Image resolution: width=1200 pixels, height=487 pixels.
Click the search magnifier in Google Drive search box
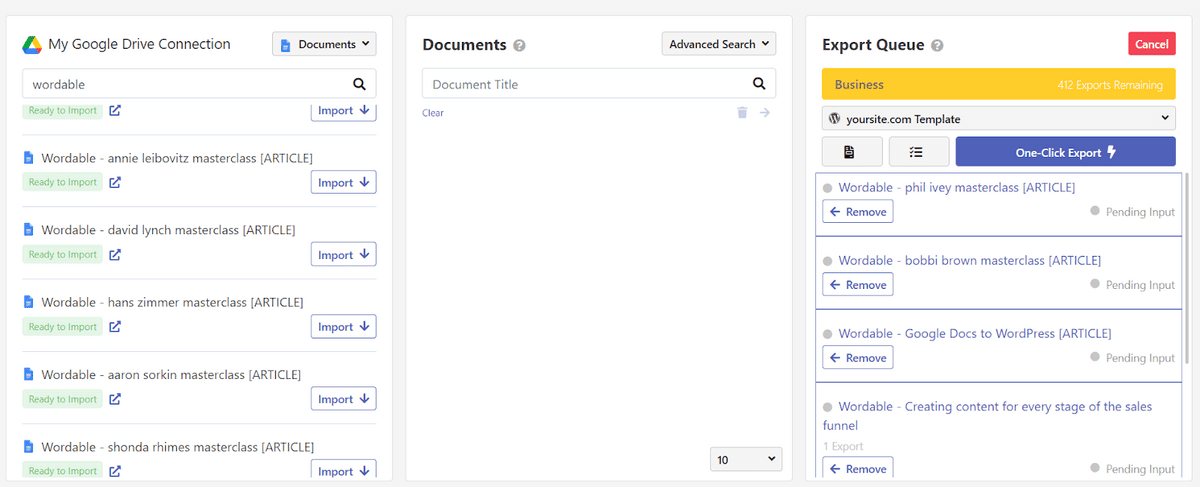tap(359, 84)
